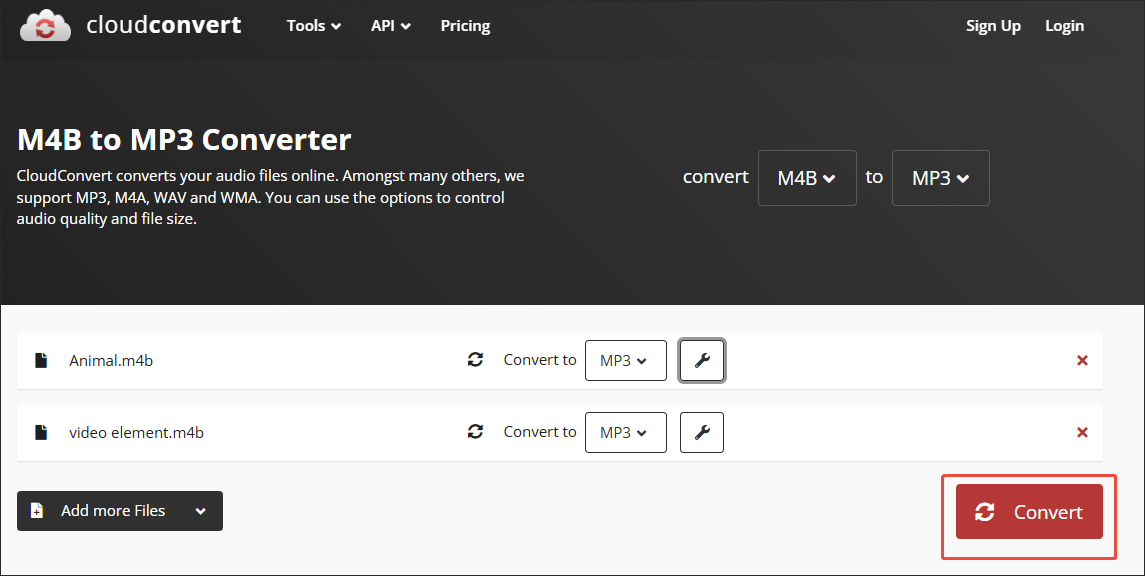
Task: Open the MP3 target format dropdown
Action: [x=940, y=177]
